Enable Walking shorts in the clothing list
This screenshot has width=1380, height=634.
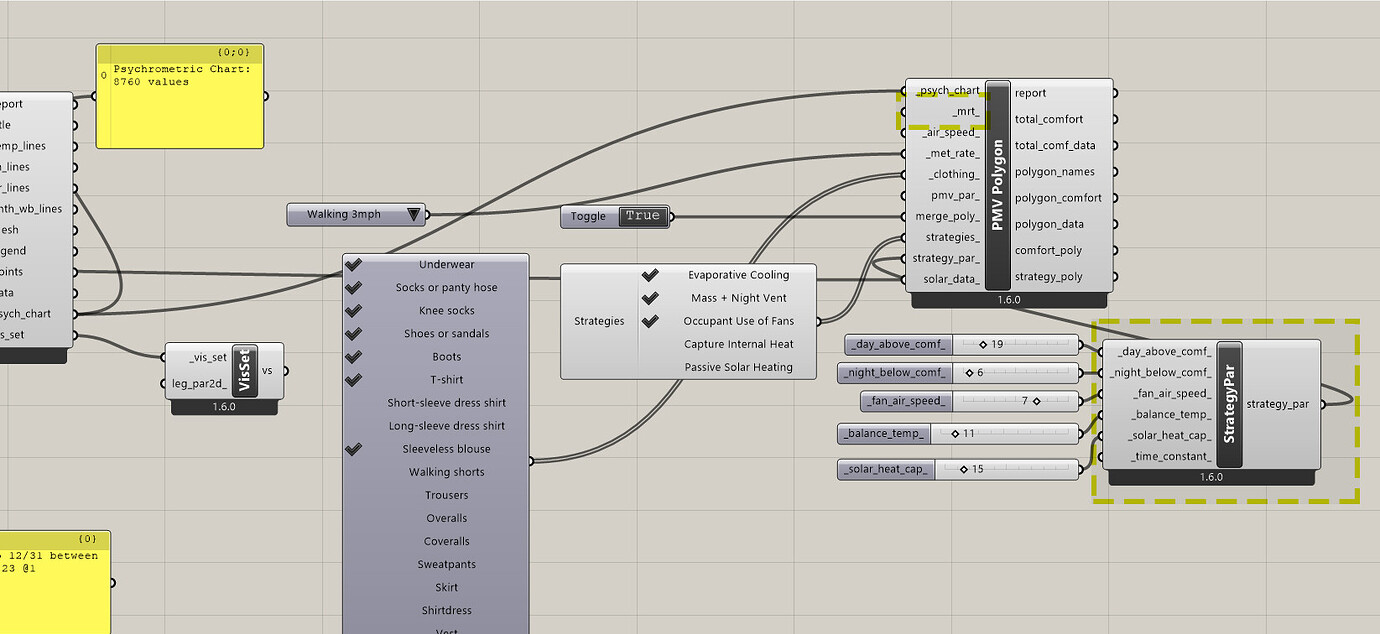(354, 471)
